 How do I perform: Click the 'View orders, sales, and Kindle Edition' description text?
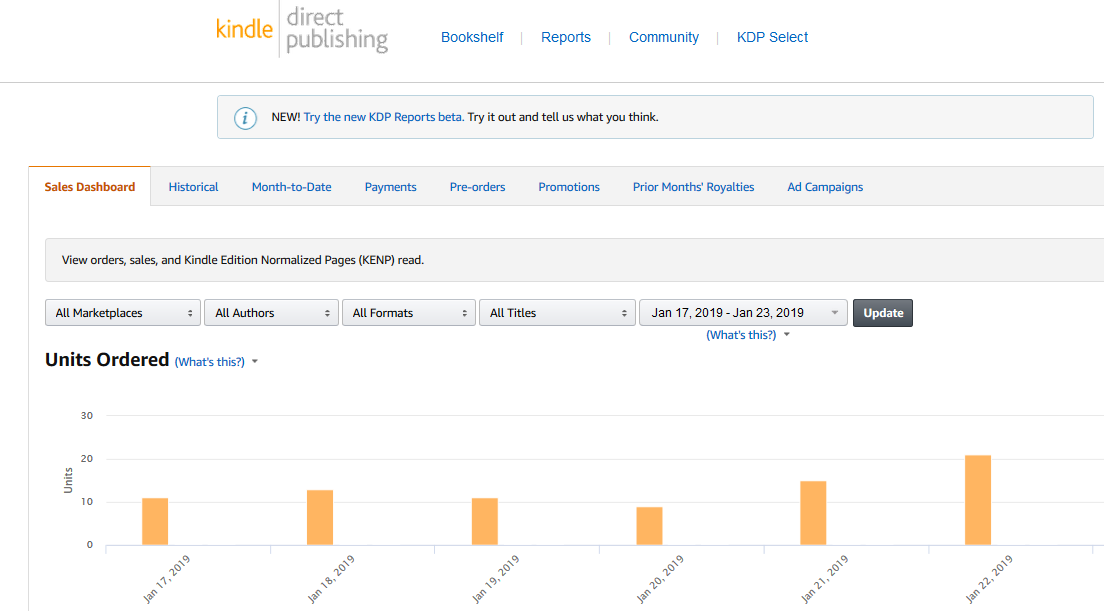[243, 260]
